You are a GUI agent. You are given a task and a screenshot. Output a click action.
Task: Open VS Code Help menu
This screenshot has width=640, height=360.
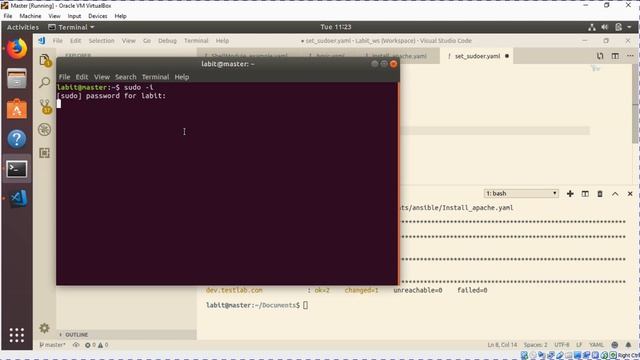tap(222, 41)
